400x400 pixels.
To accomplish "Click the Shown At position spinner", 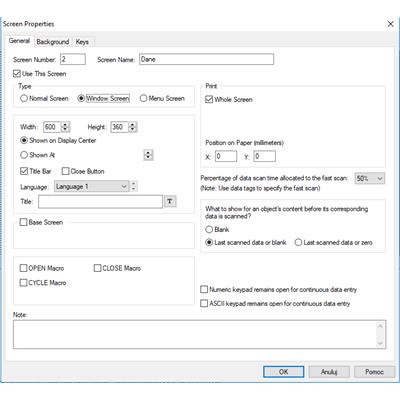I will pos(148,155).
